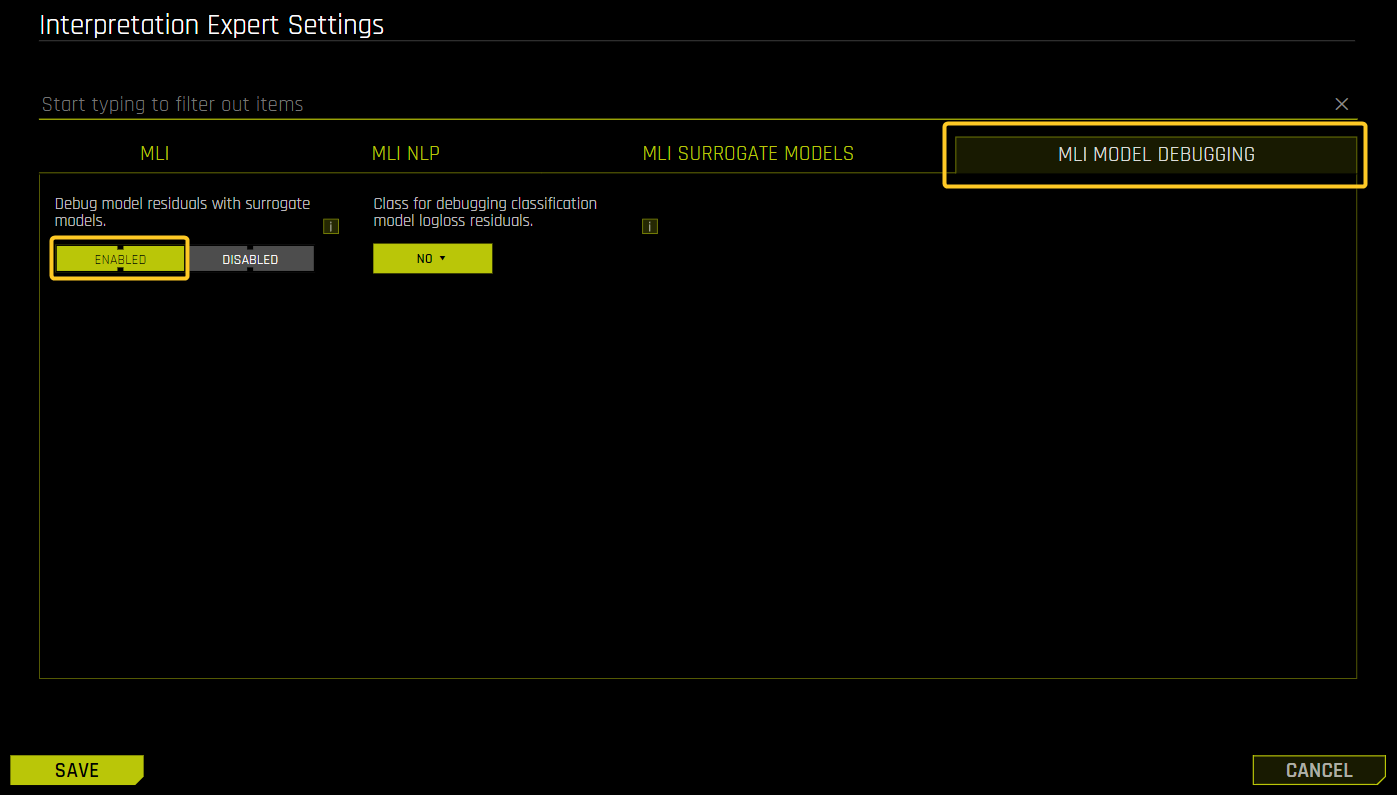Viewport: 1397px width, 795px height.
Task: Open the classification logloss residuals dropdown
Action: 432,258
